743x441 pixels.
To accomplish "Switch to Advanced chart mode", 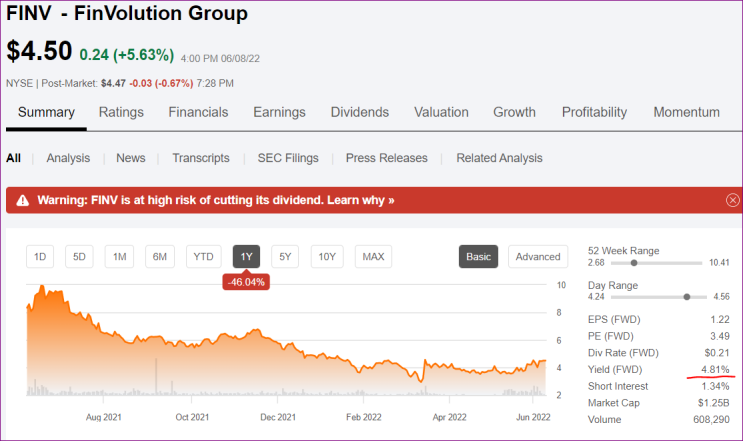I will click(538, 257).
